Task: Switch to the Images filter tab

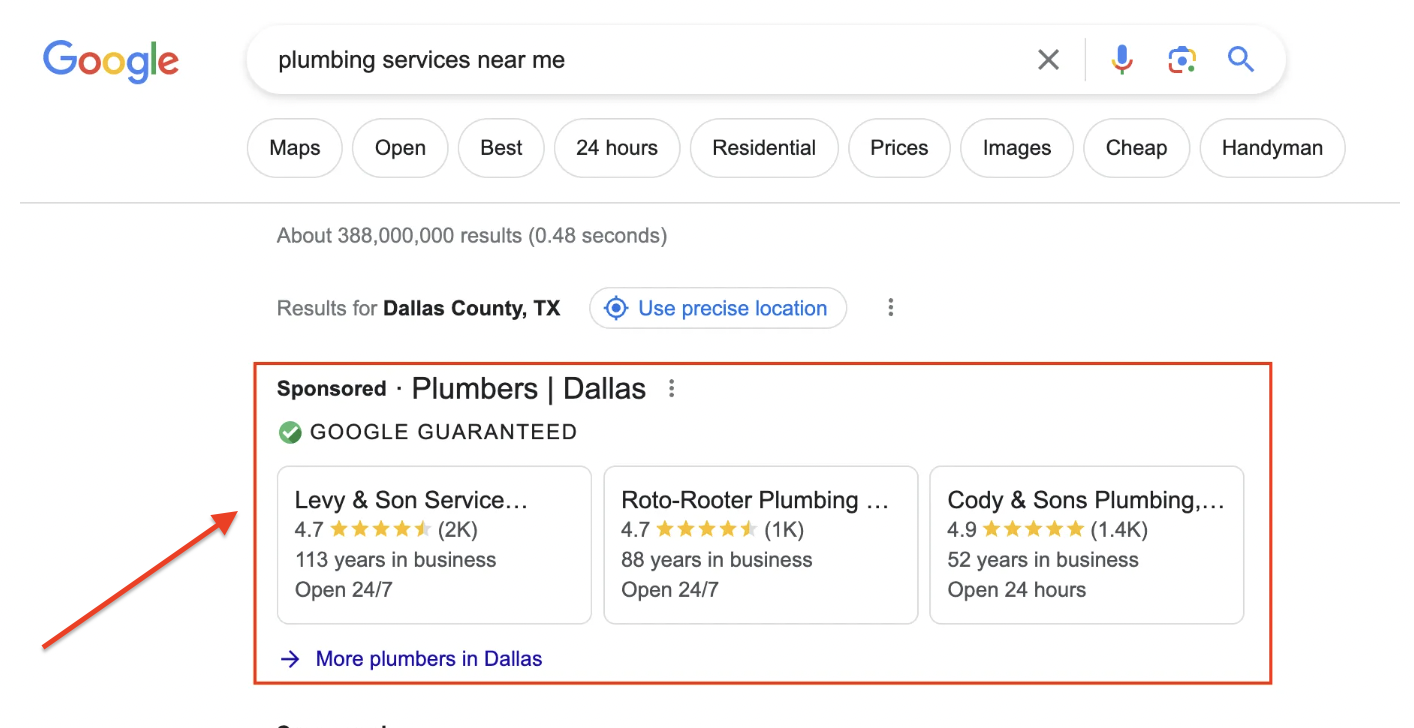Action: [x=1016, y=147]
